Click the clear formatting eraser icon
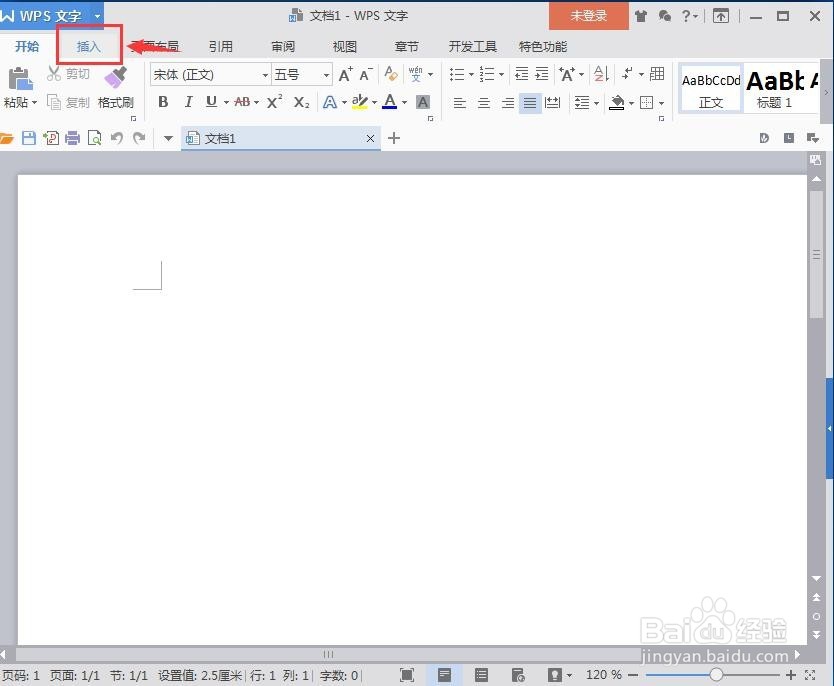The image size is (834, 686). [x=391, y=74]
